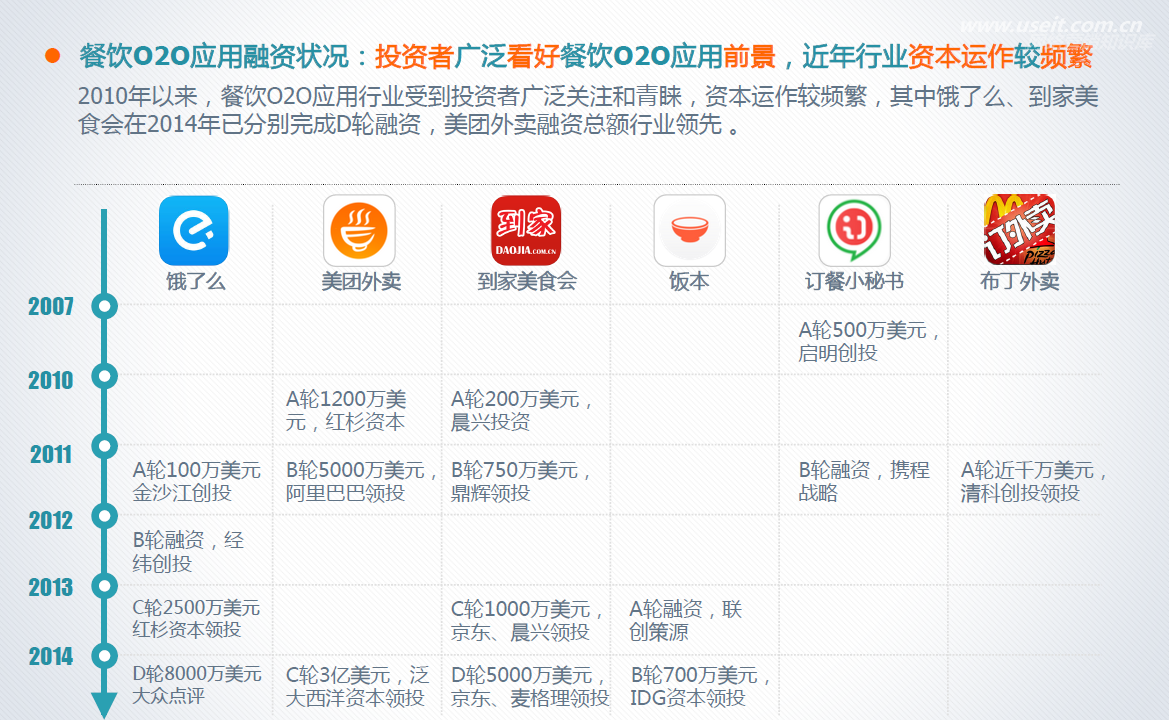Click the 2007 year label

click(51, 306)
